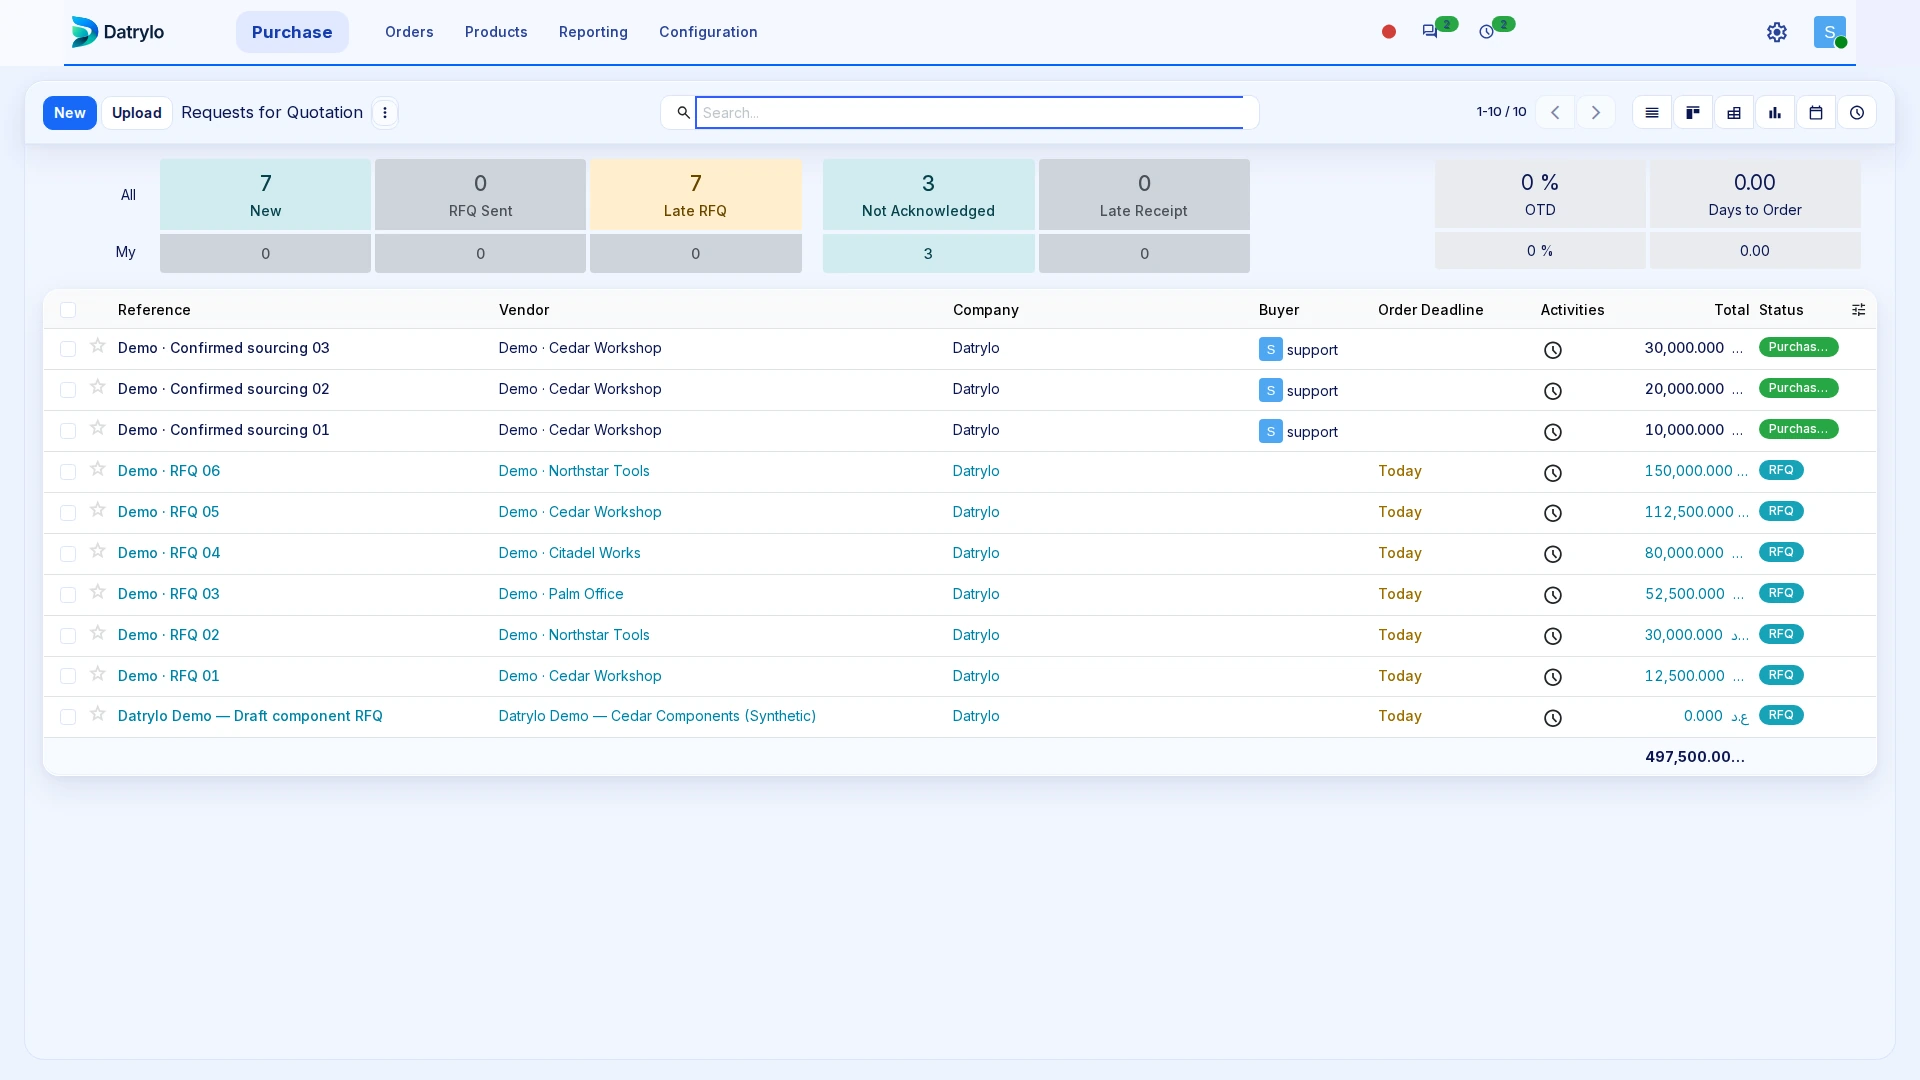1920x1080 pixels.
Task: Check the Confirmed sourcing 03 row checkbox
Action: tap(68, 349)
